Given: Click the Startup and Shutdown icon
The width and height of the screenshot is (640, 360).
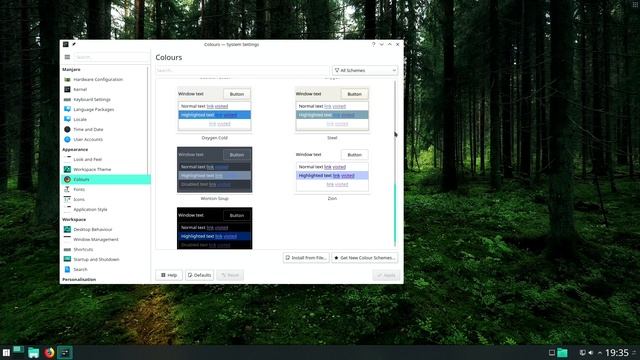Looking at the screenshot, I should point(67,259).
